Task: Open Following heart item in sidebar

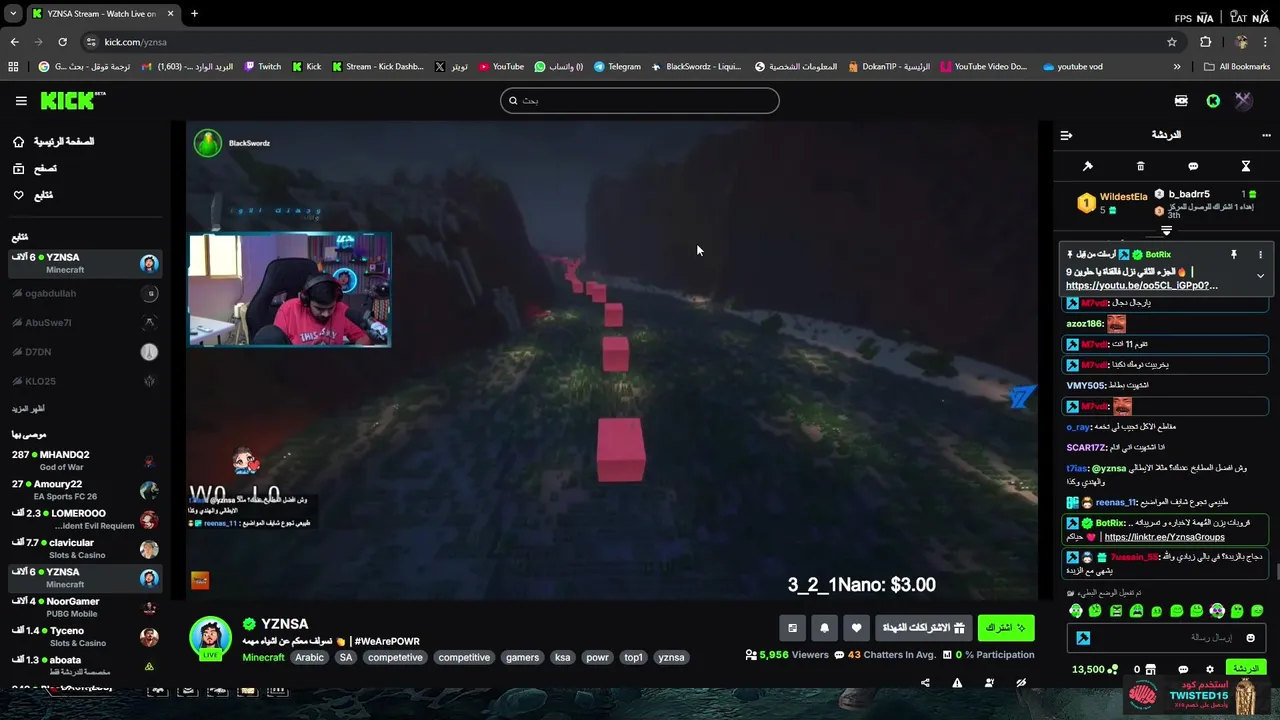Action: coord(32,196)
